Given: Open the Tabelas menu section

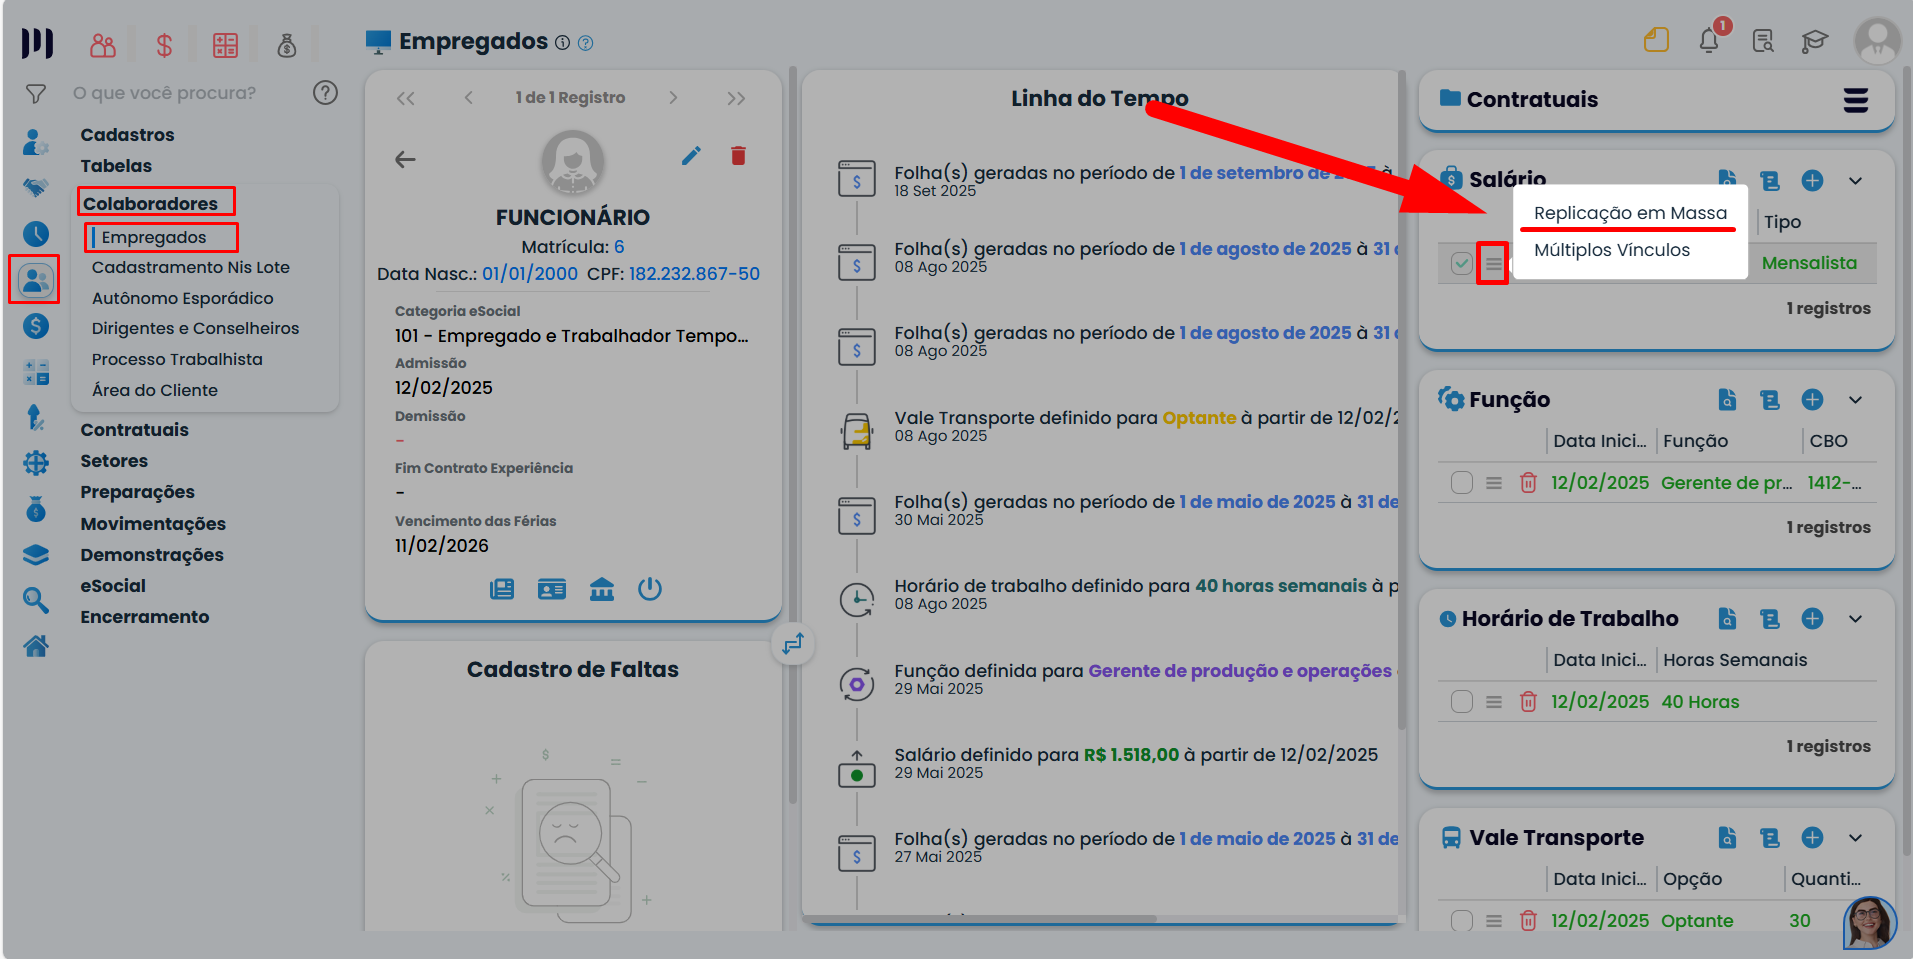Looking at the screenshot, I should tap(116, 166).
